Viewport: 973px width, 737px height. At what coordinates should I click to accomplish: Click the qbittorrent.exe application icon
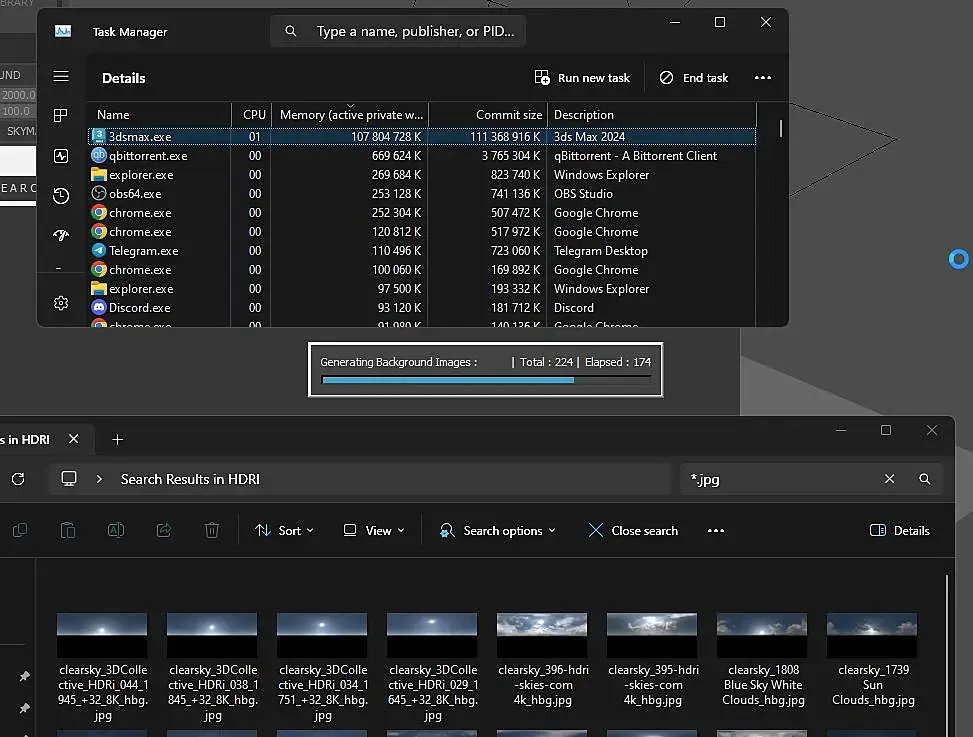tap(99, 155)
